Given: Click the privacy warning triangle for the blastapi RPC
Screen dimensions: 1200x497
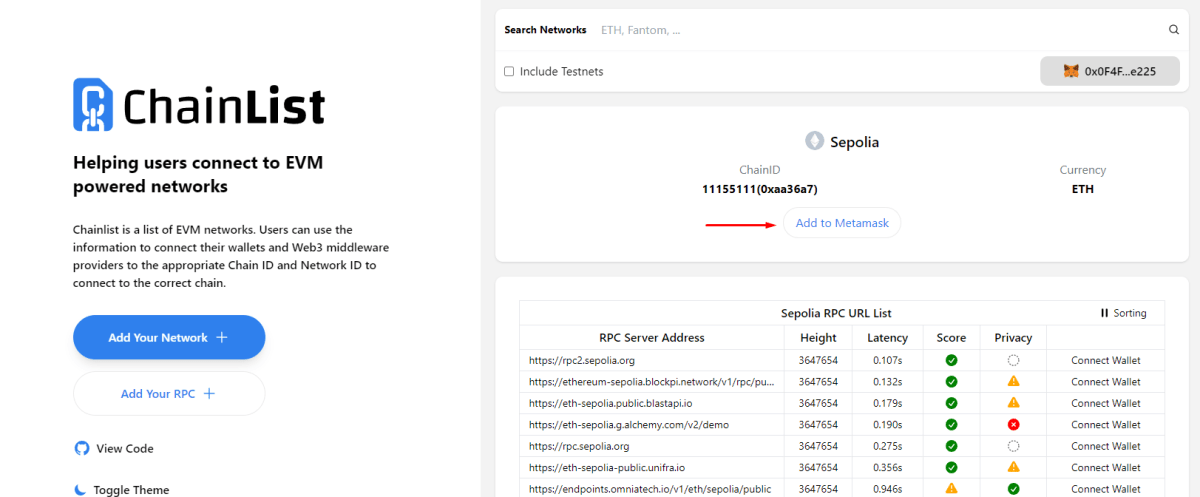Looking at the screenshot, I should point(1013,403).
